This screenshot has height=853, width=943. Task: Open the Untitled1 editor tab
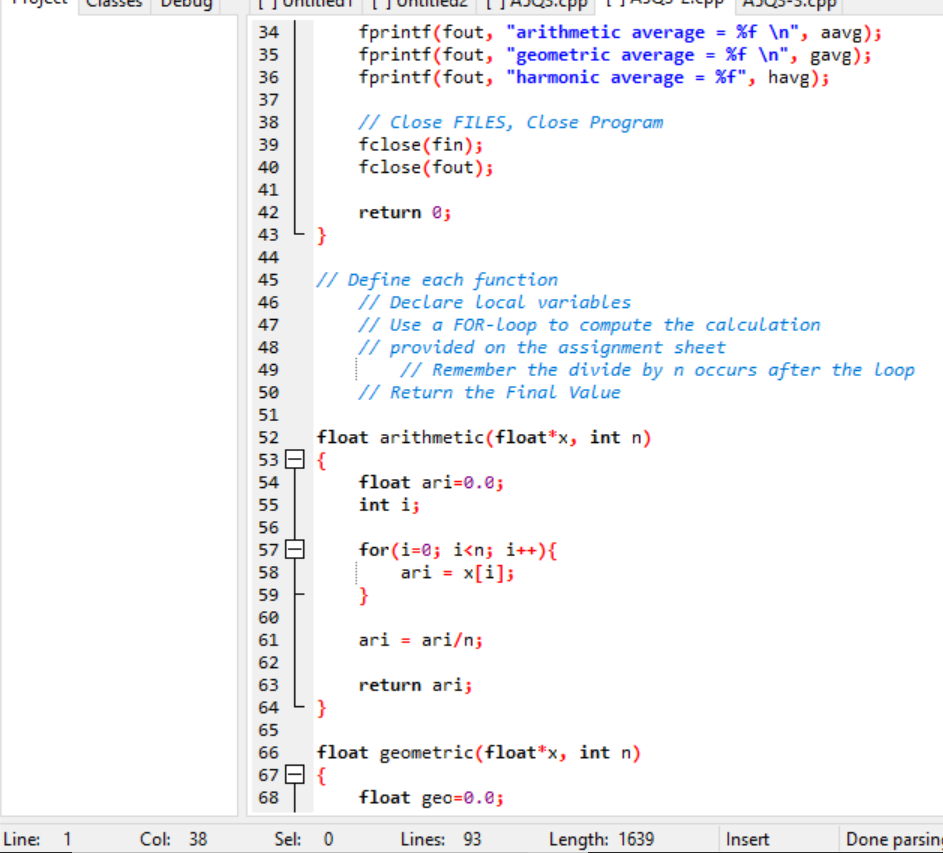306,5
